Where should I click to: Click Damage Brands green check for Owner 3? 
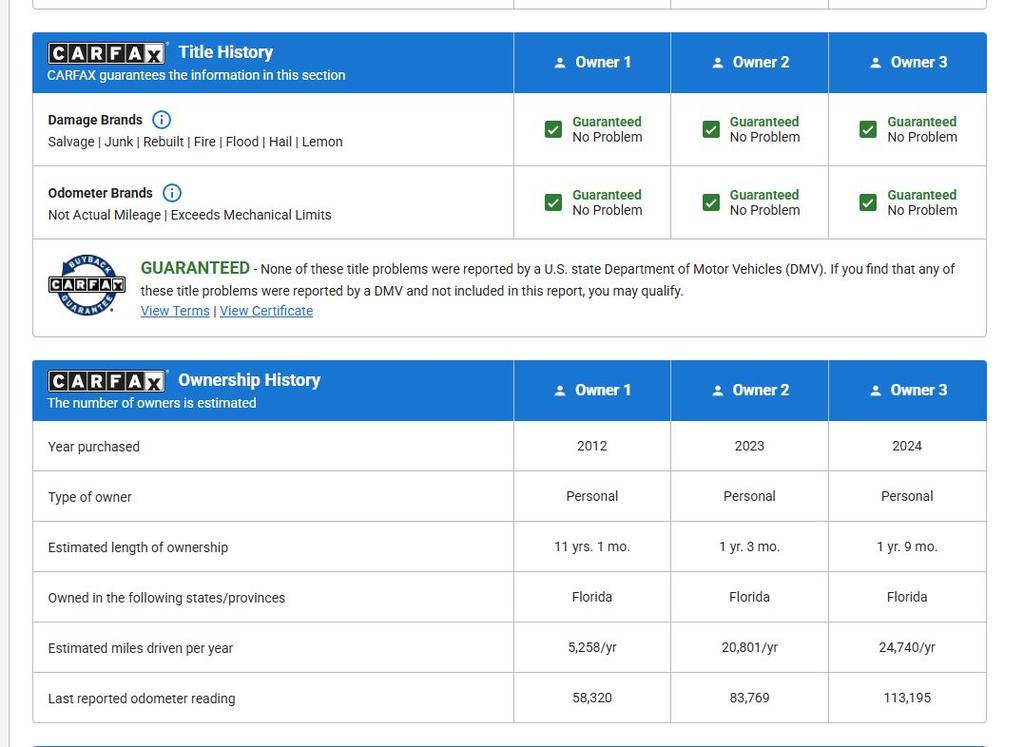(x=868, y=129)
